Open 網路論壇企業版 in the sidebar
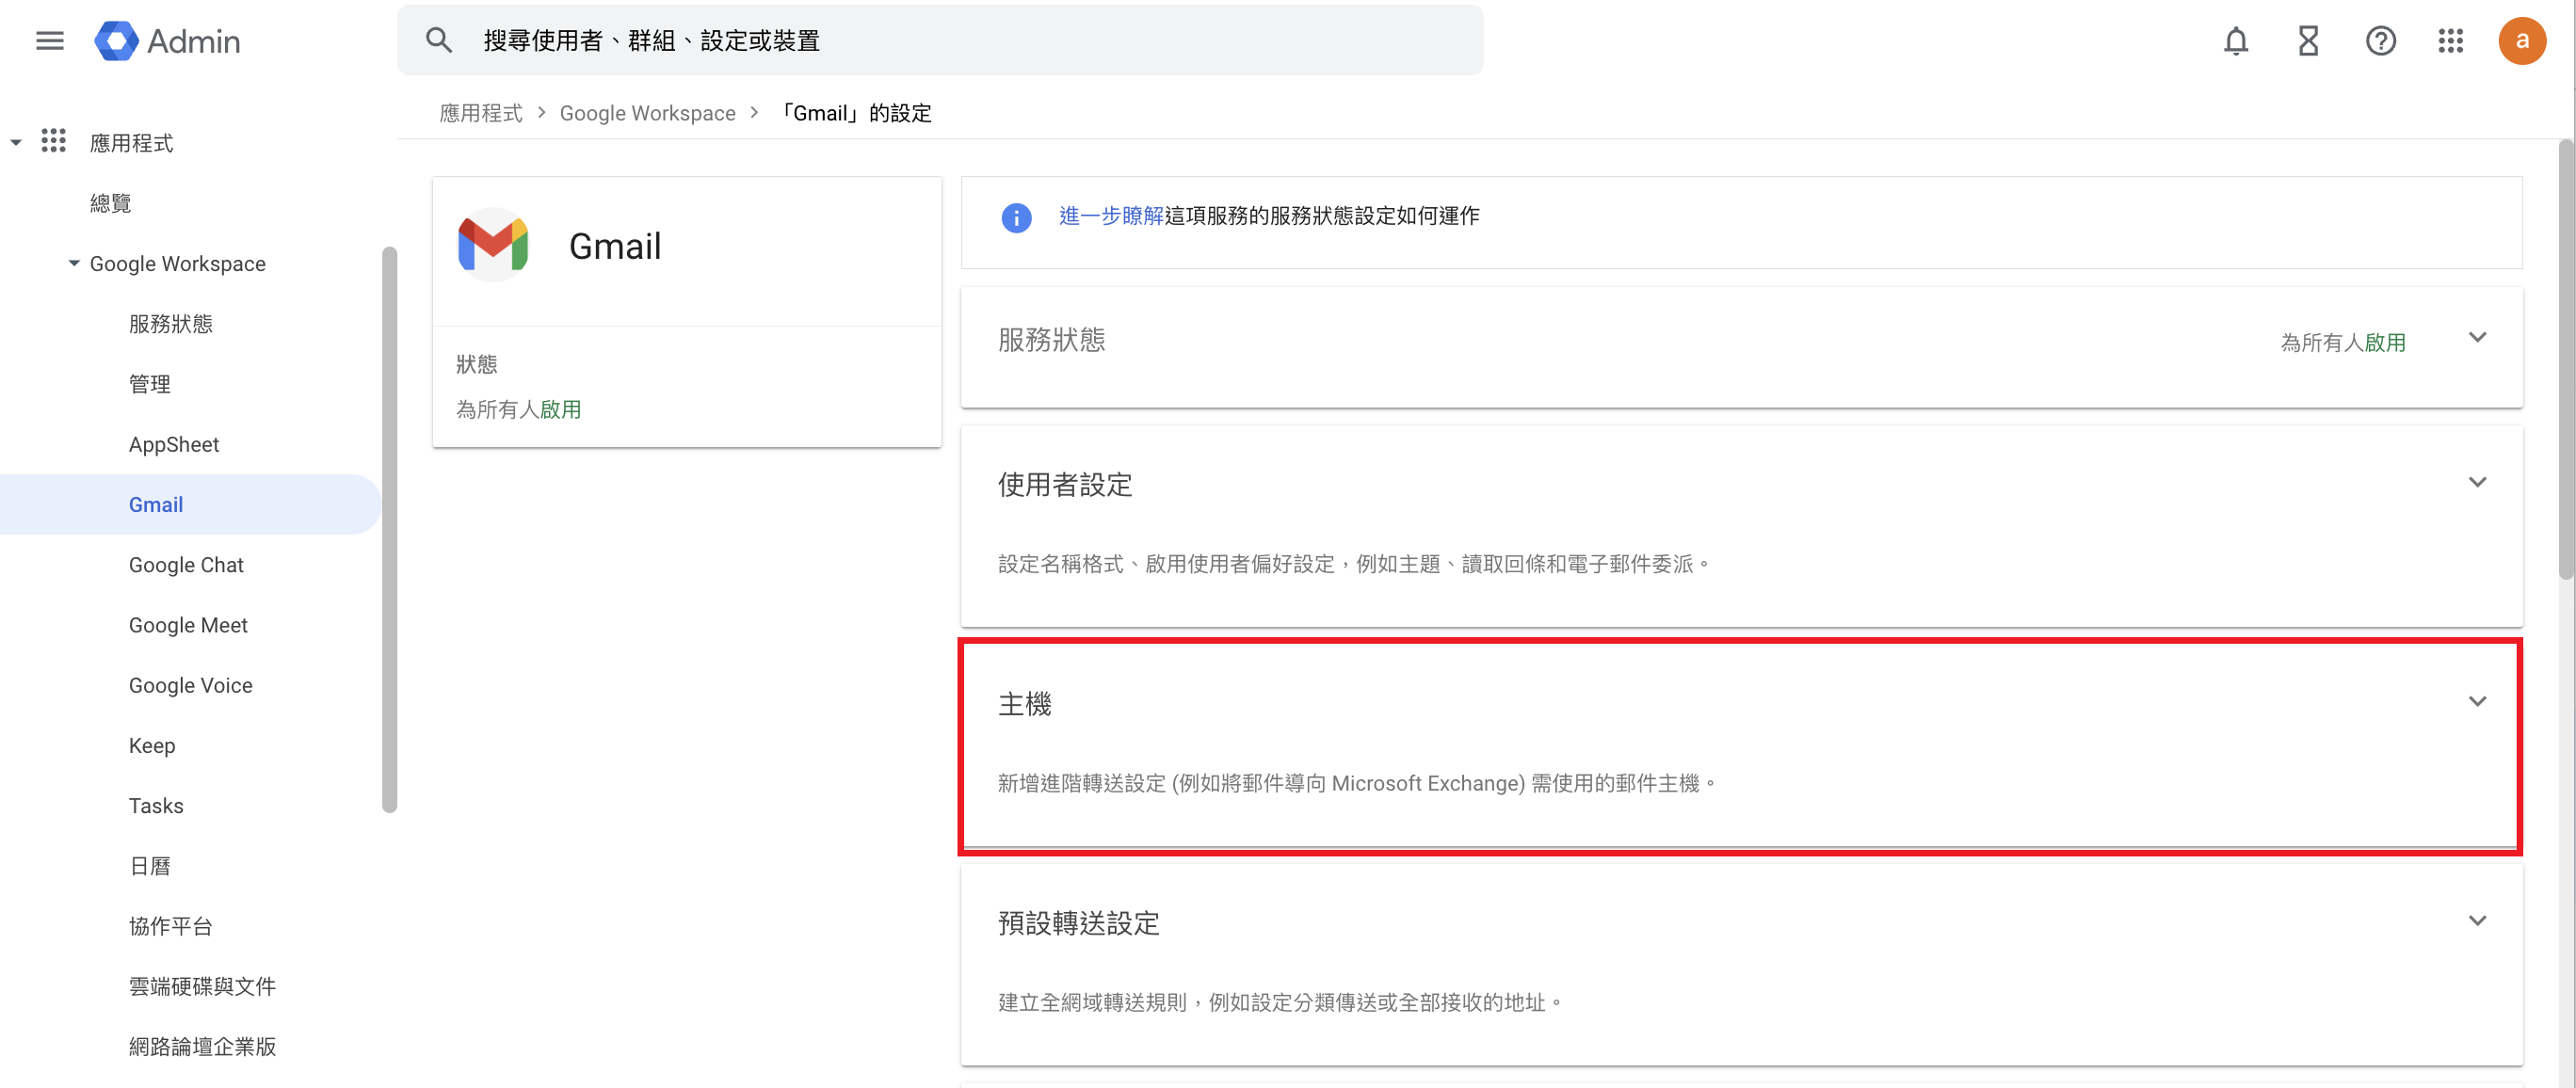Viewport: 2576px width, 1088px height. click(x=202, y=1046)
